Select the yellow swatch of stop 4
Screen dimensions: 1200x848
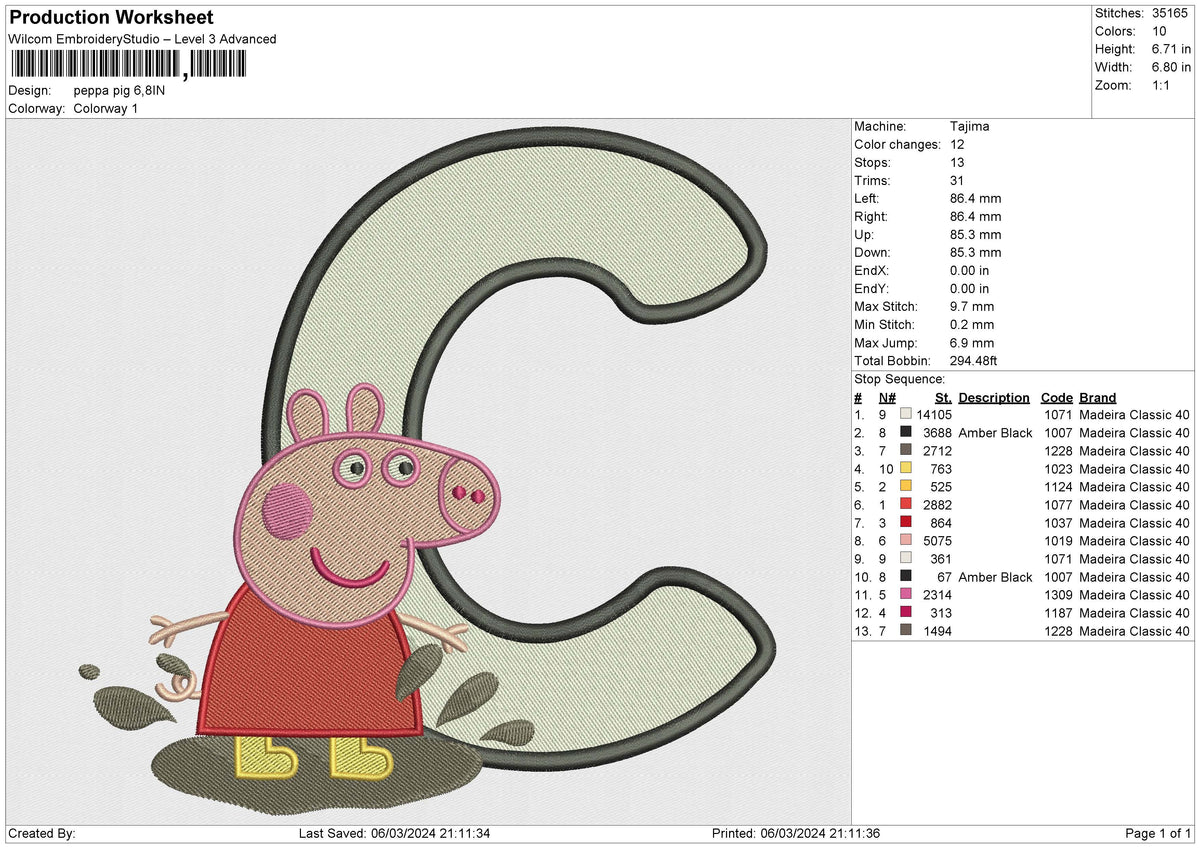click(906, 468)
